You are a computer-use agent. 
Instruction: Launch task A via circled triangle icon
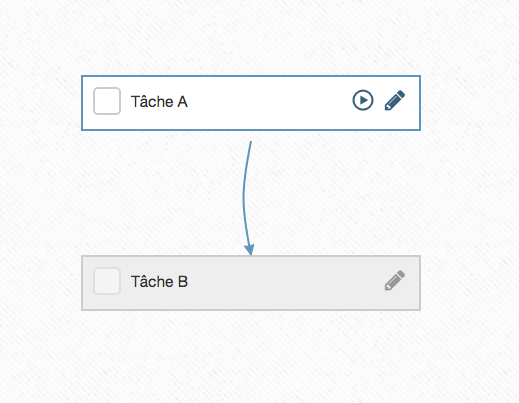click(363, 100)
